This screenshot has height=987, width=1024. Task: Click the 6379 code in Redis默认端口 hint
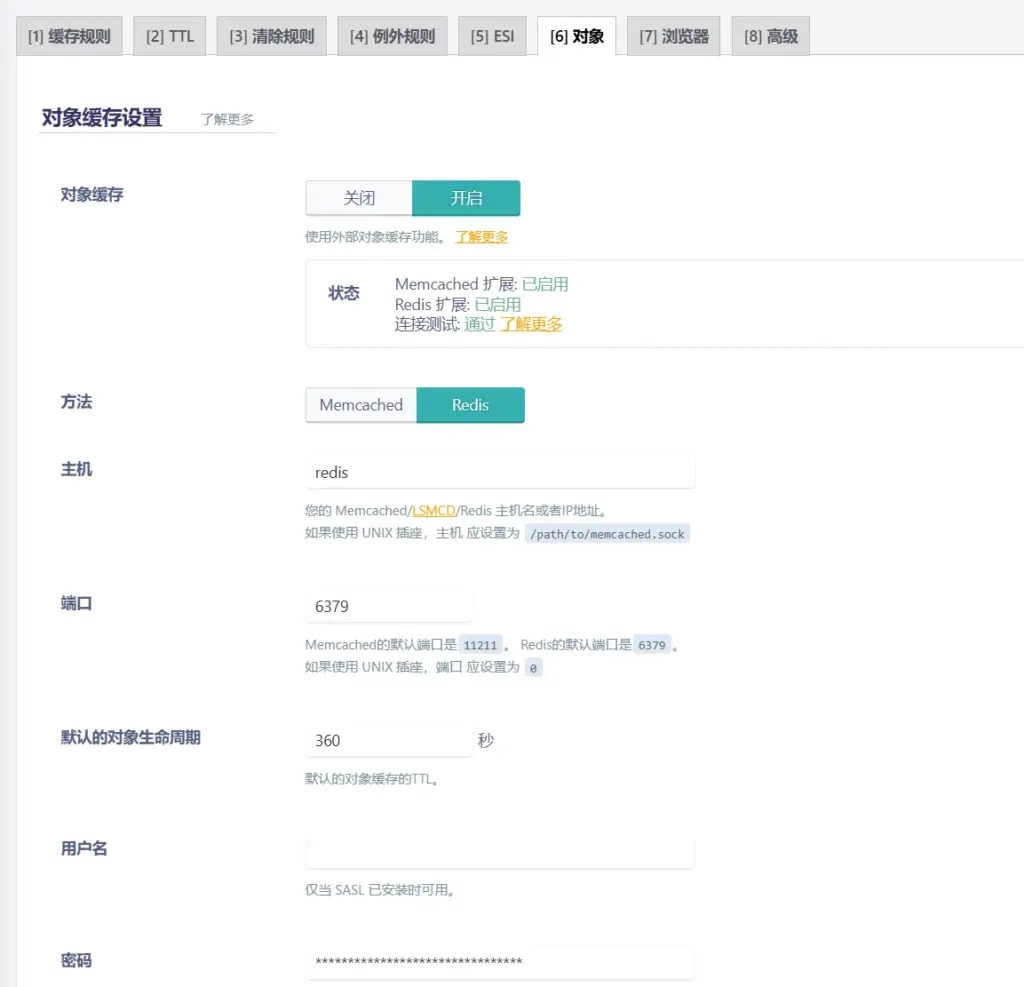(x=652, y=645)
